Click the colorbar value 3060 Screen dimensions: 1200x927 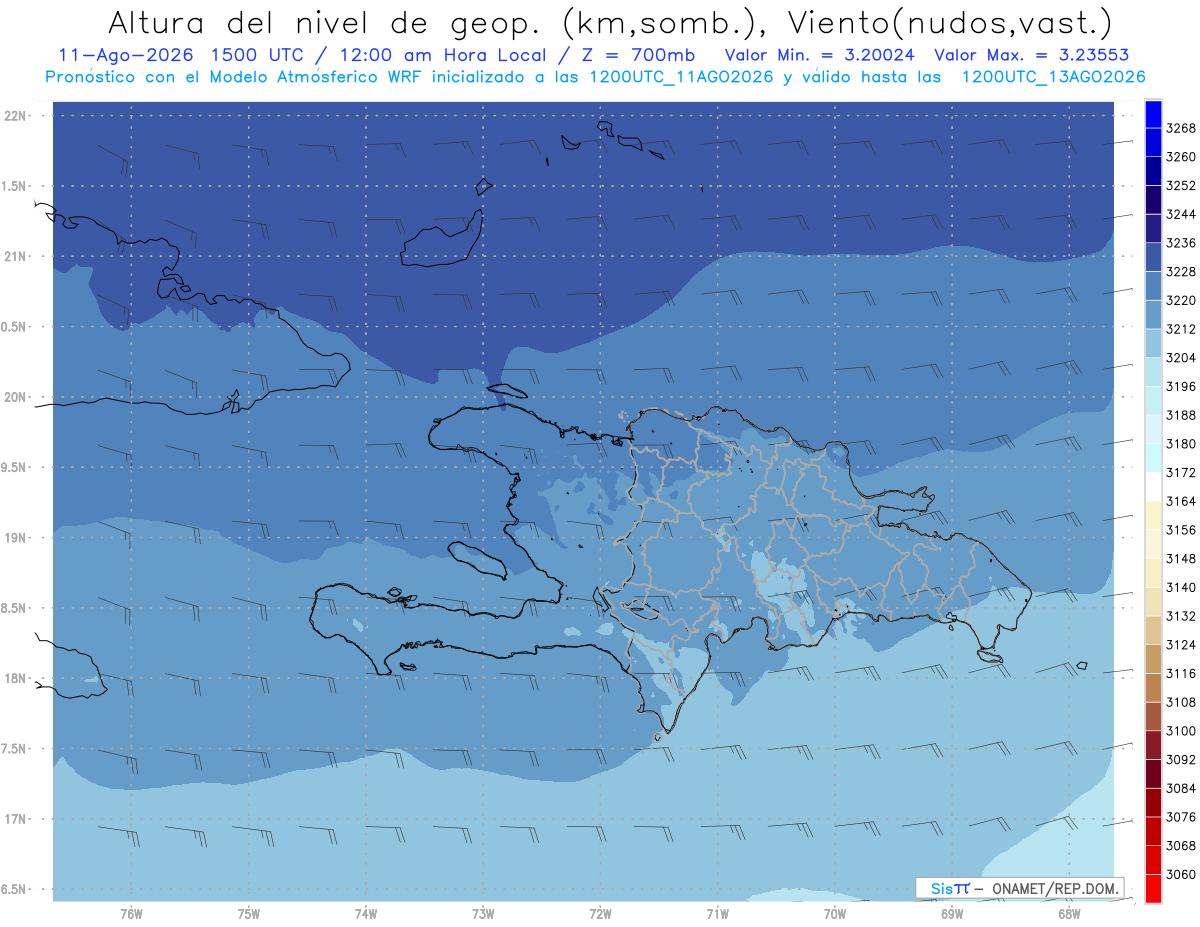(1181, 874)
